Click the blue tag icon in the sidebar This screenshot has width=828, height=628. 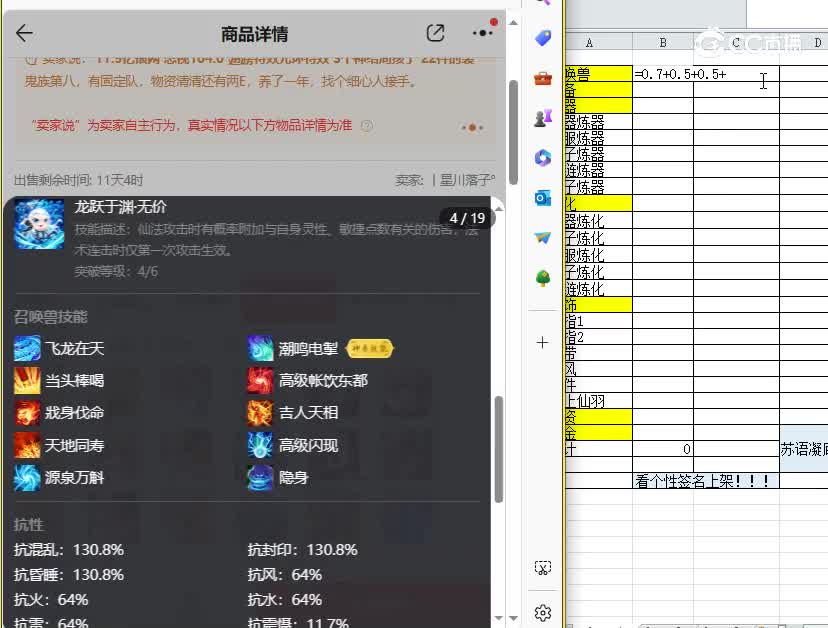tap(542, 37)
